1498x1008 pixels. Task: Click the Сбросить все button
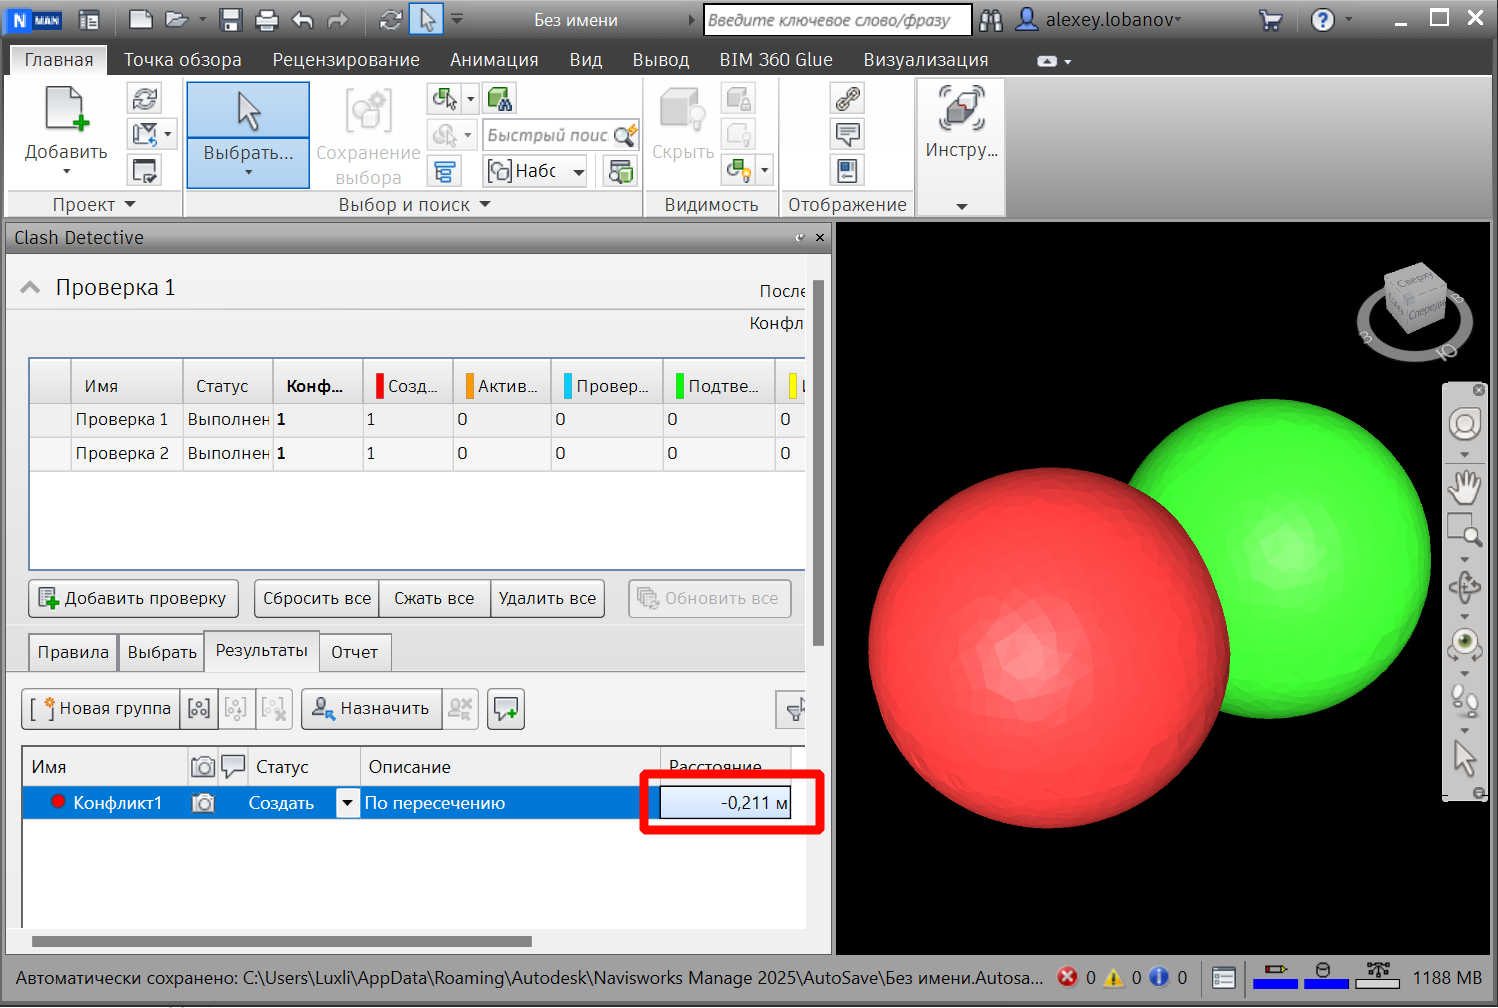tap(317, 598)
